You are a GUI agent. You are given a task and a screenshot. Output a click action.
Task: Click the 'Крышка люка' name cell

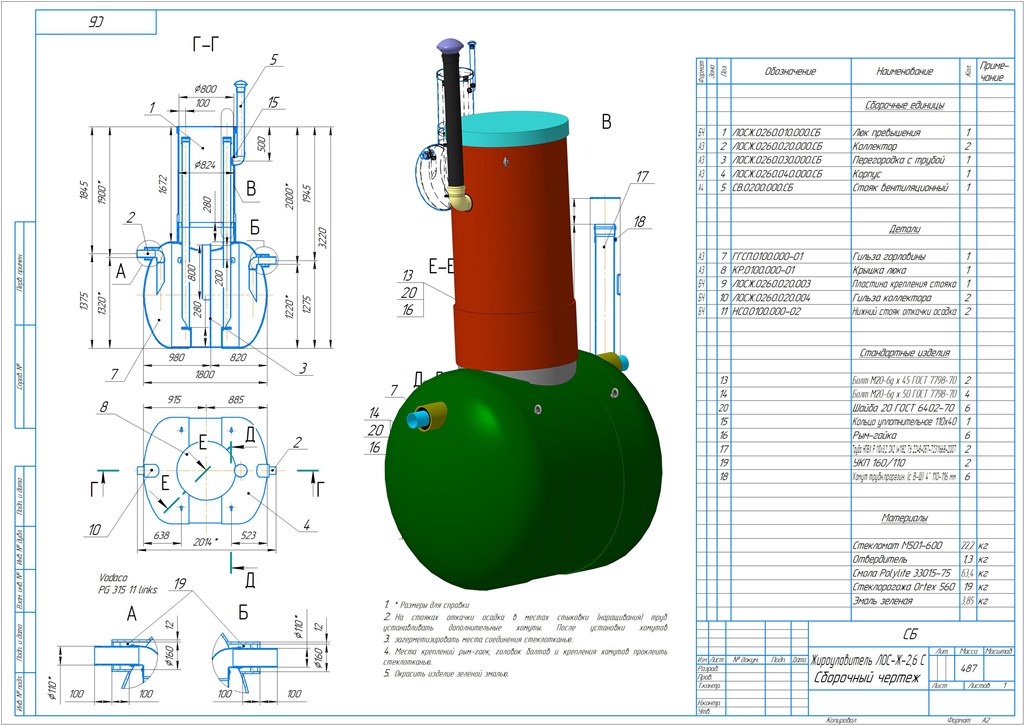(879, 270)
